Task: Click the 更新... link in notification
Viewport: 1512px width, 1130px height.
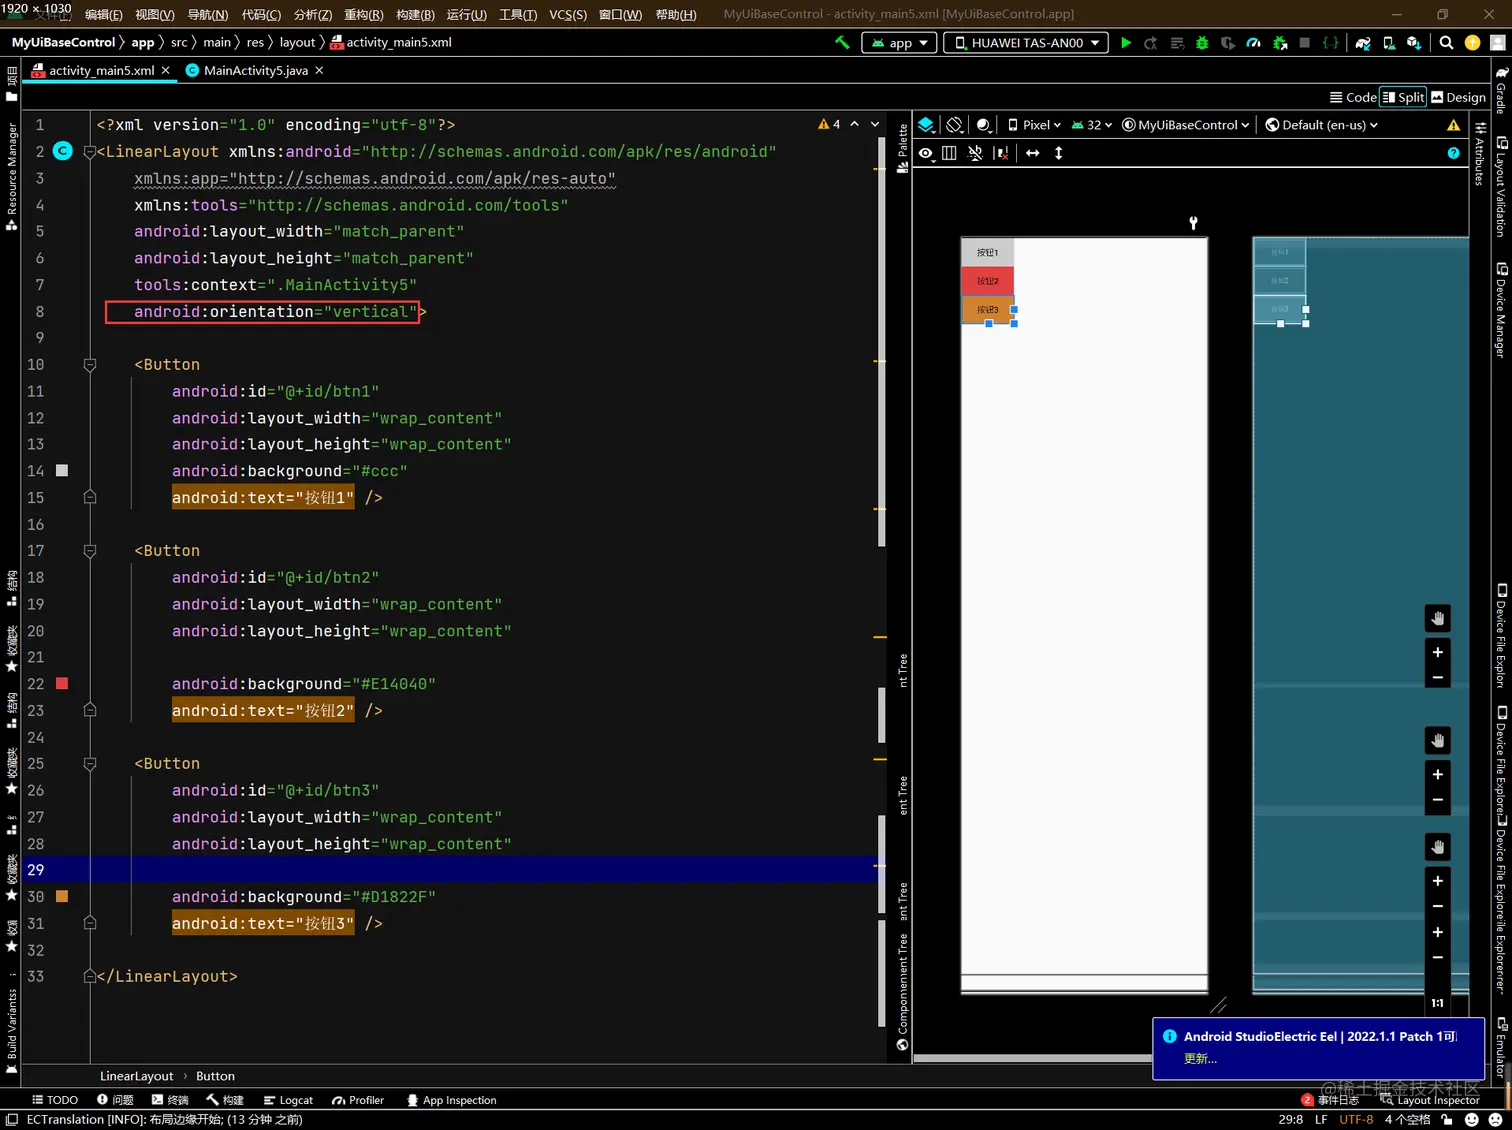Action: 1200,1058
